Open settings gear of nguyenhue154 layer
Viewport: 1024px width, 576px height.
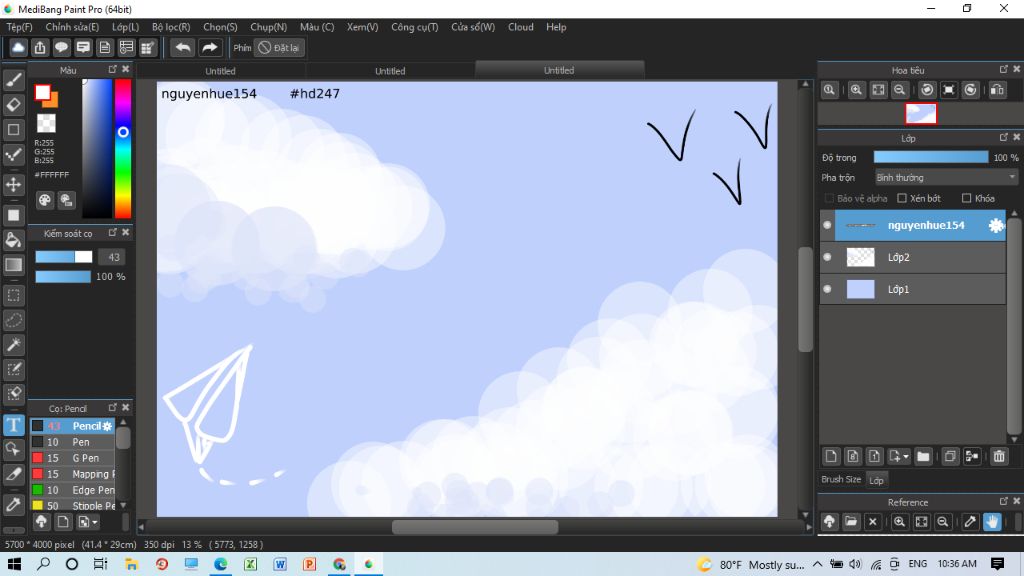995,225
